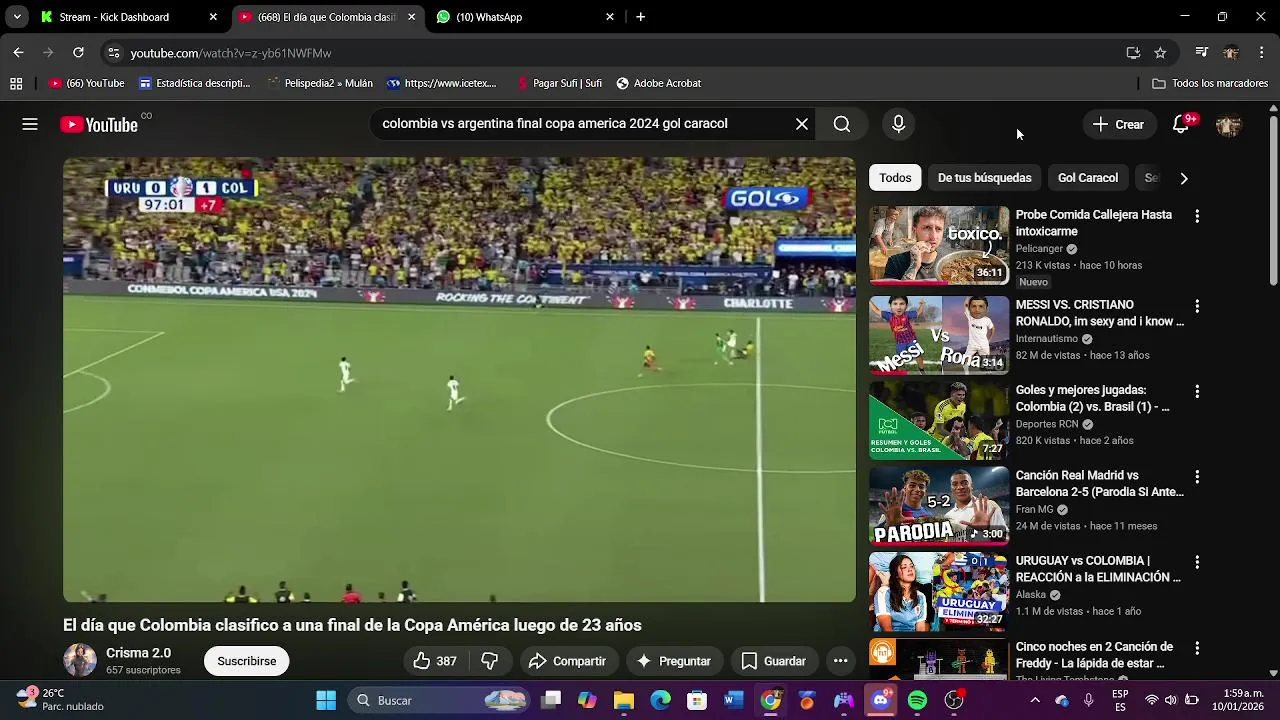Open the Chrome apps grid shortcut
1280x720 pixels.
click(x=16, y=83)
